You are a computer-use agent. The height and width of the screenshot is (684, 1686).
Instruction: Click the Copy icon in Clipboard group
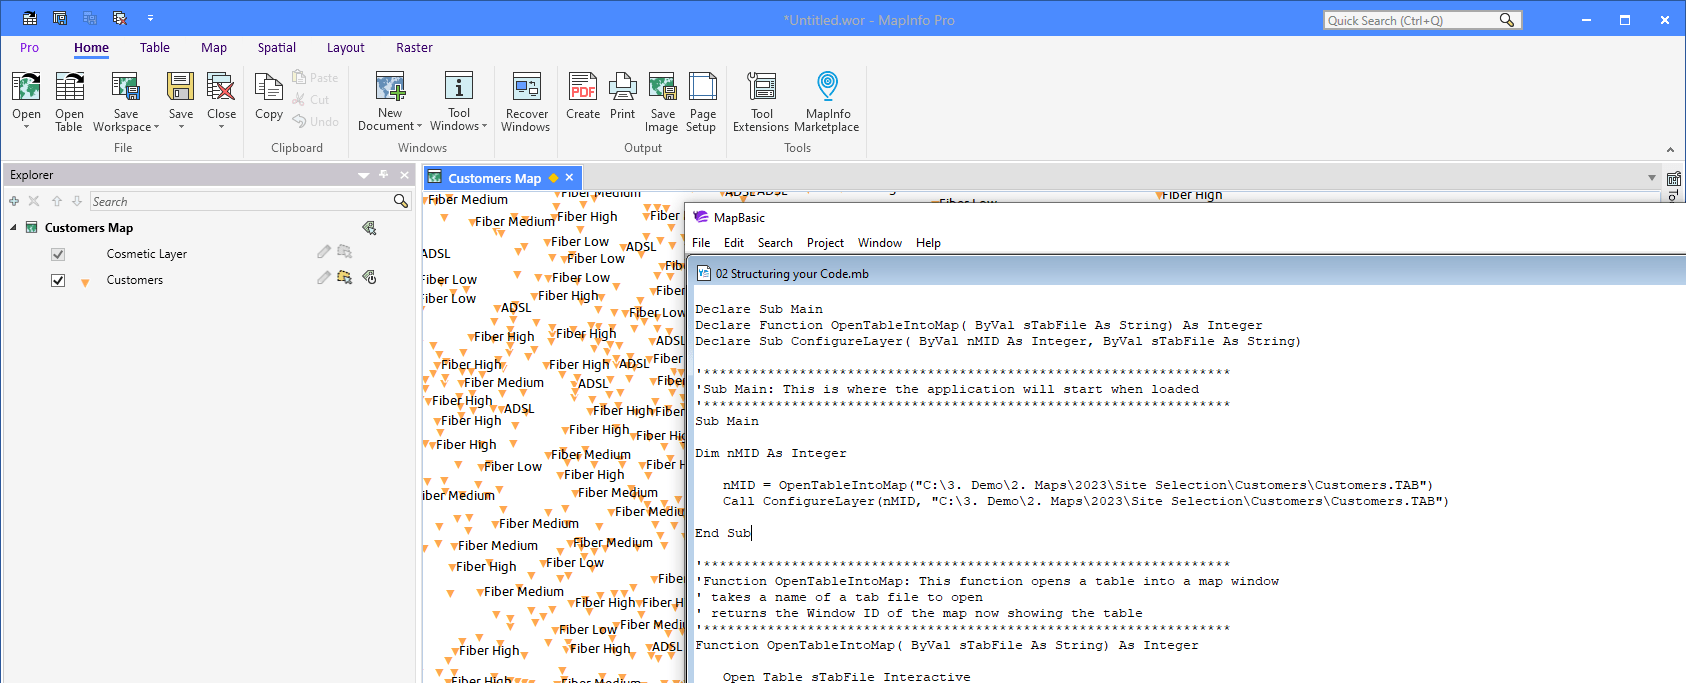point(269,87)
